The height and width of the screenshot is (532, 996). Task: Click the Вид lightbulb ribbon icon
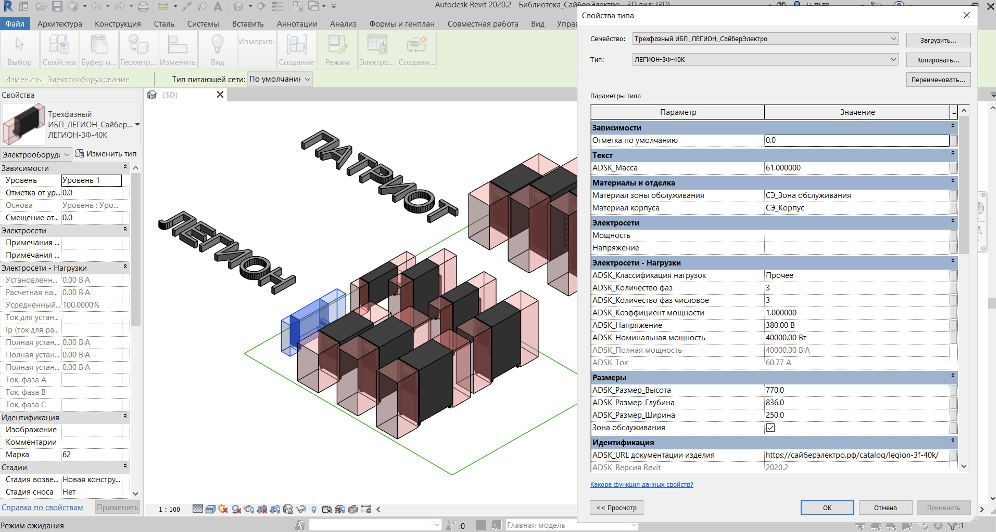point(216,44)
